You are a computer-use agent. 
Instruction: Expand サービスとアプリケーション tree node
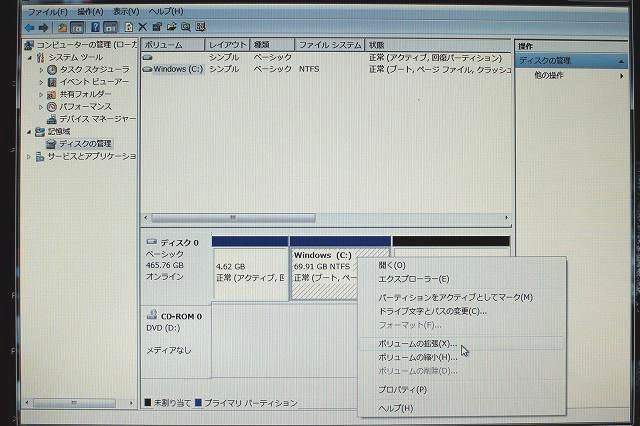[x=28, y=156]
